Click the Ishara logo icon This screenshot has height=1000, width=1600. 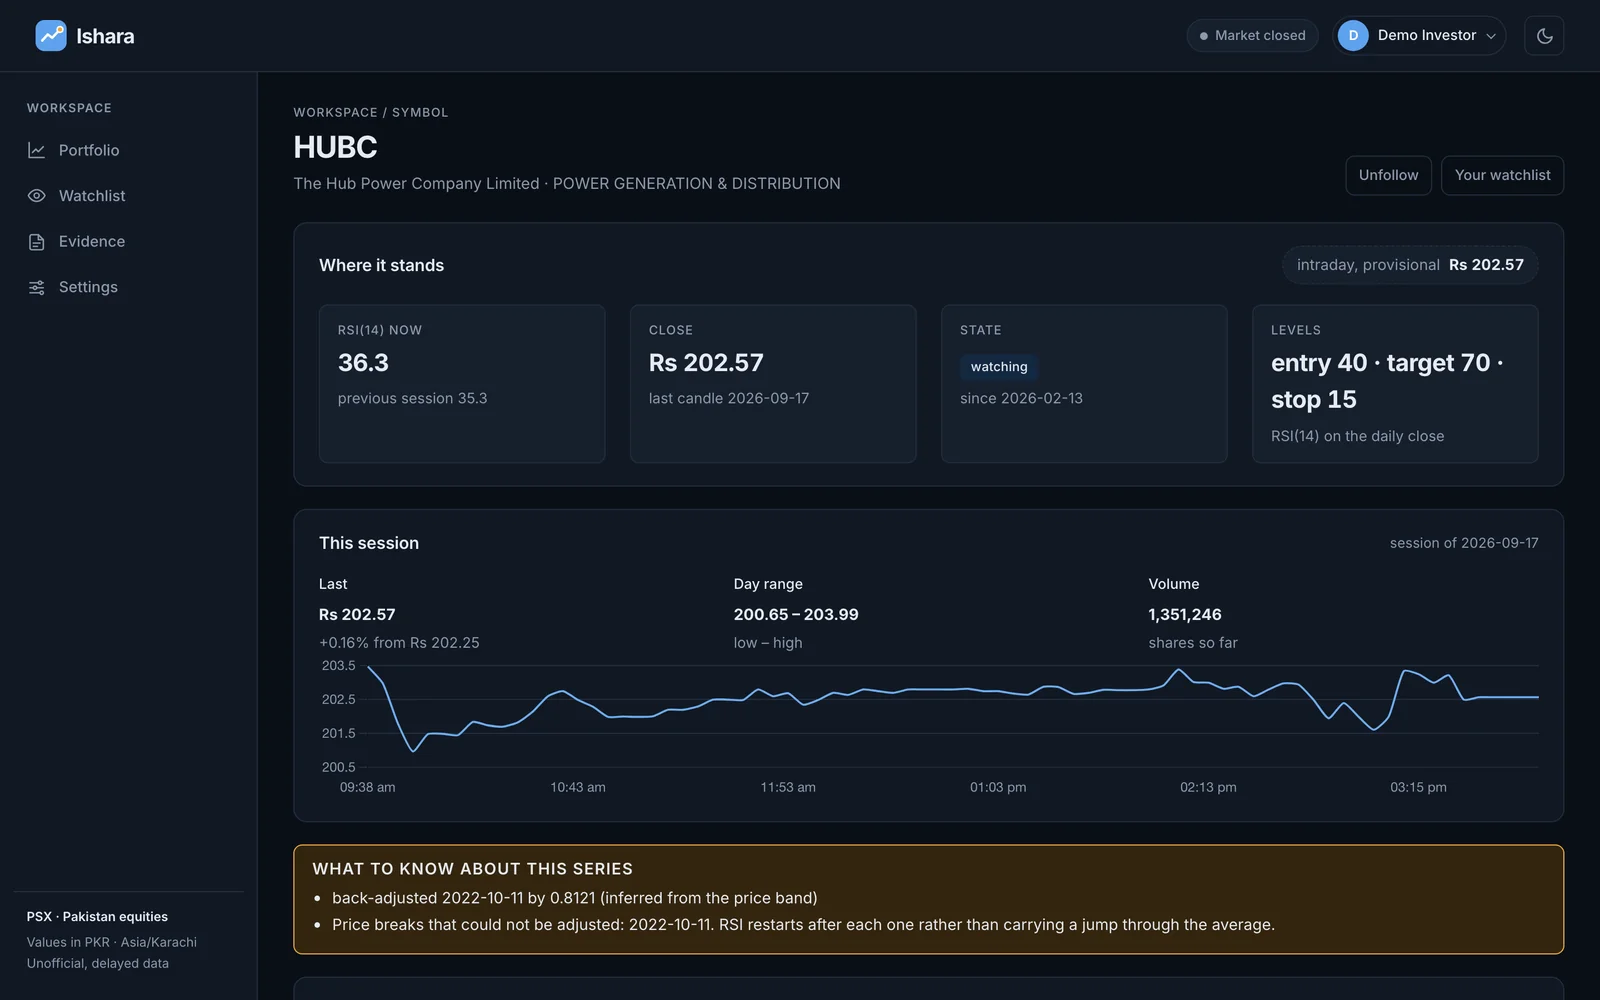coord(51,36)
